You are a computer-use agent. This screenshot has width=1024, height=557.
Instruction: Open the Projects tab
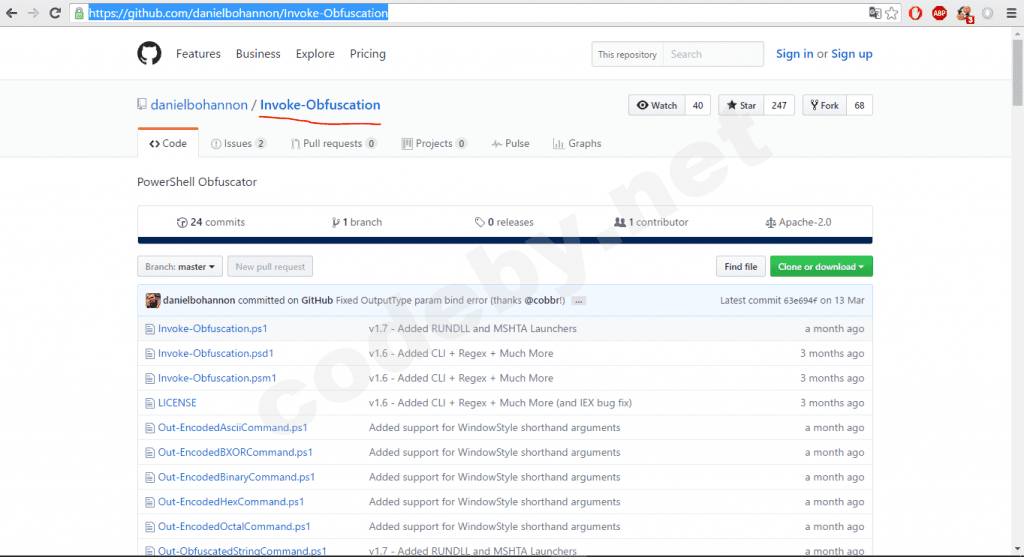pyautogui.click(x=434, y=144)
